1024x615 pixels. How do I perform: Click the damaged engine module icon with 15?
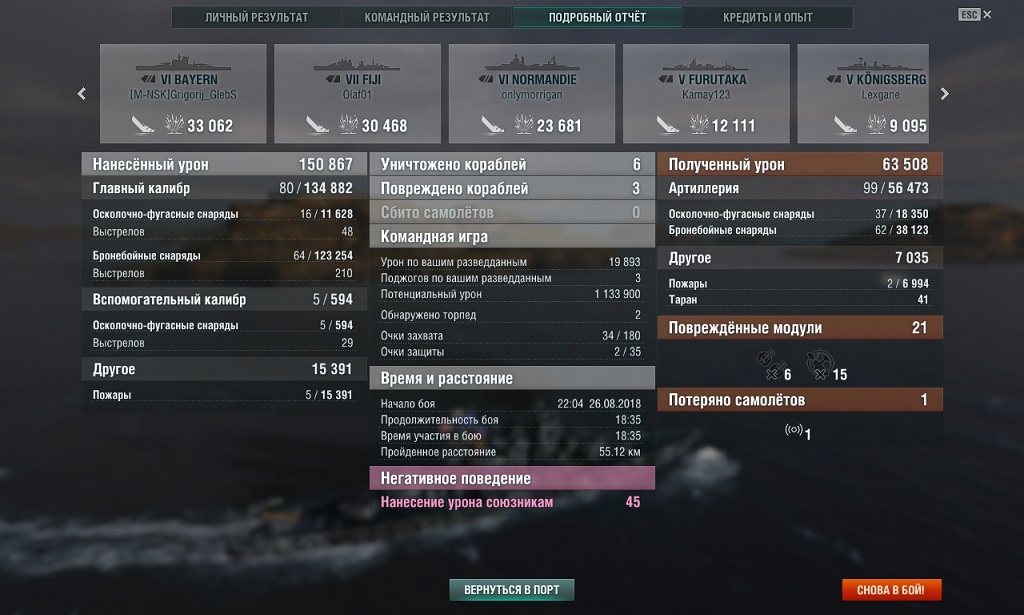tap(819, 364)
